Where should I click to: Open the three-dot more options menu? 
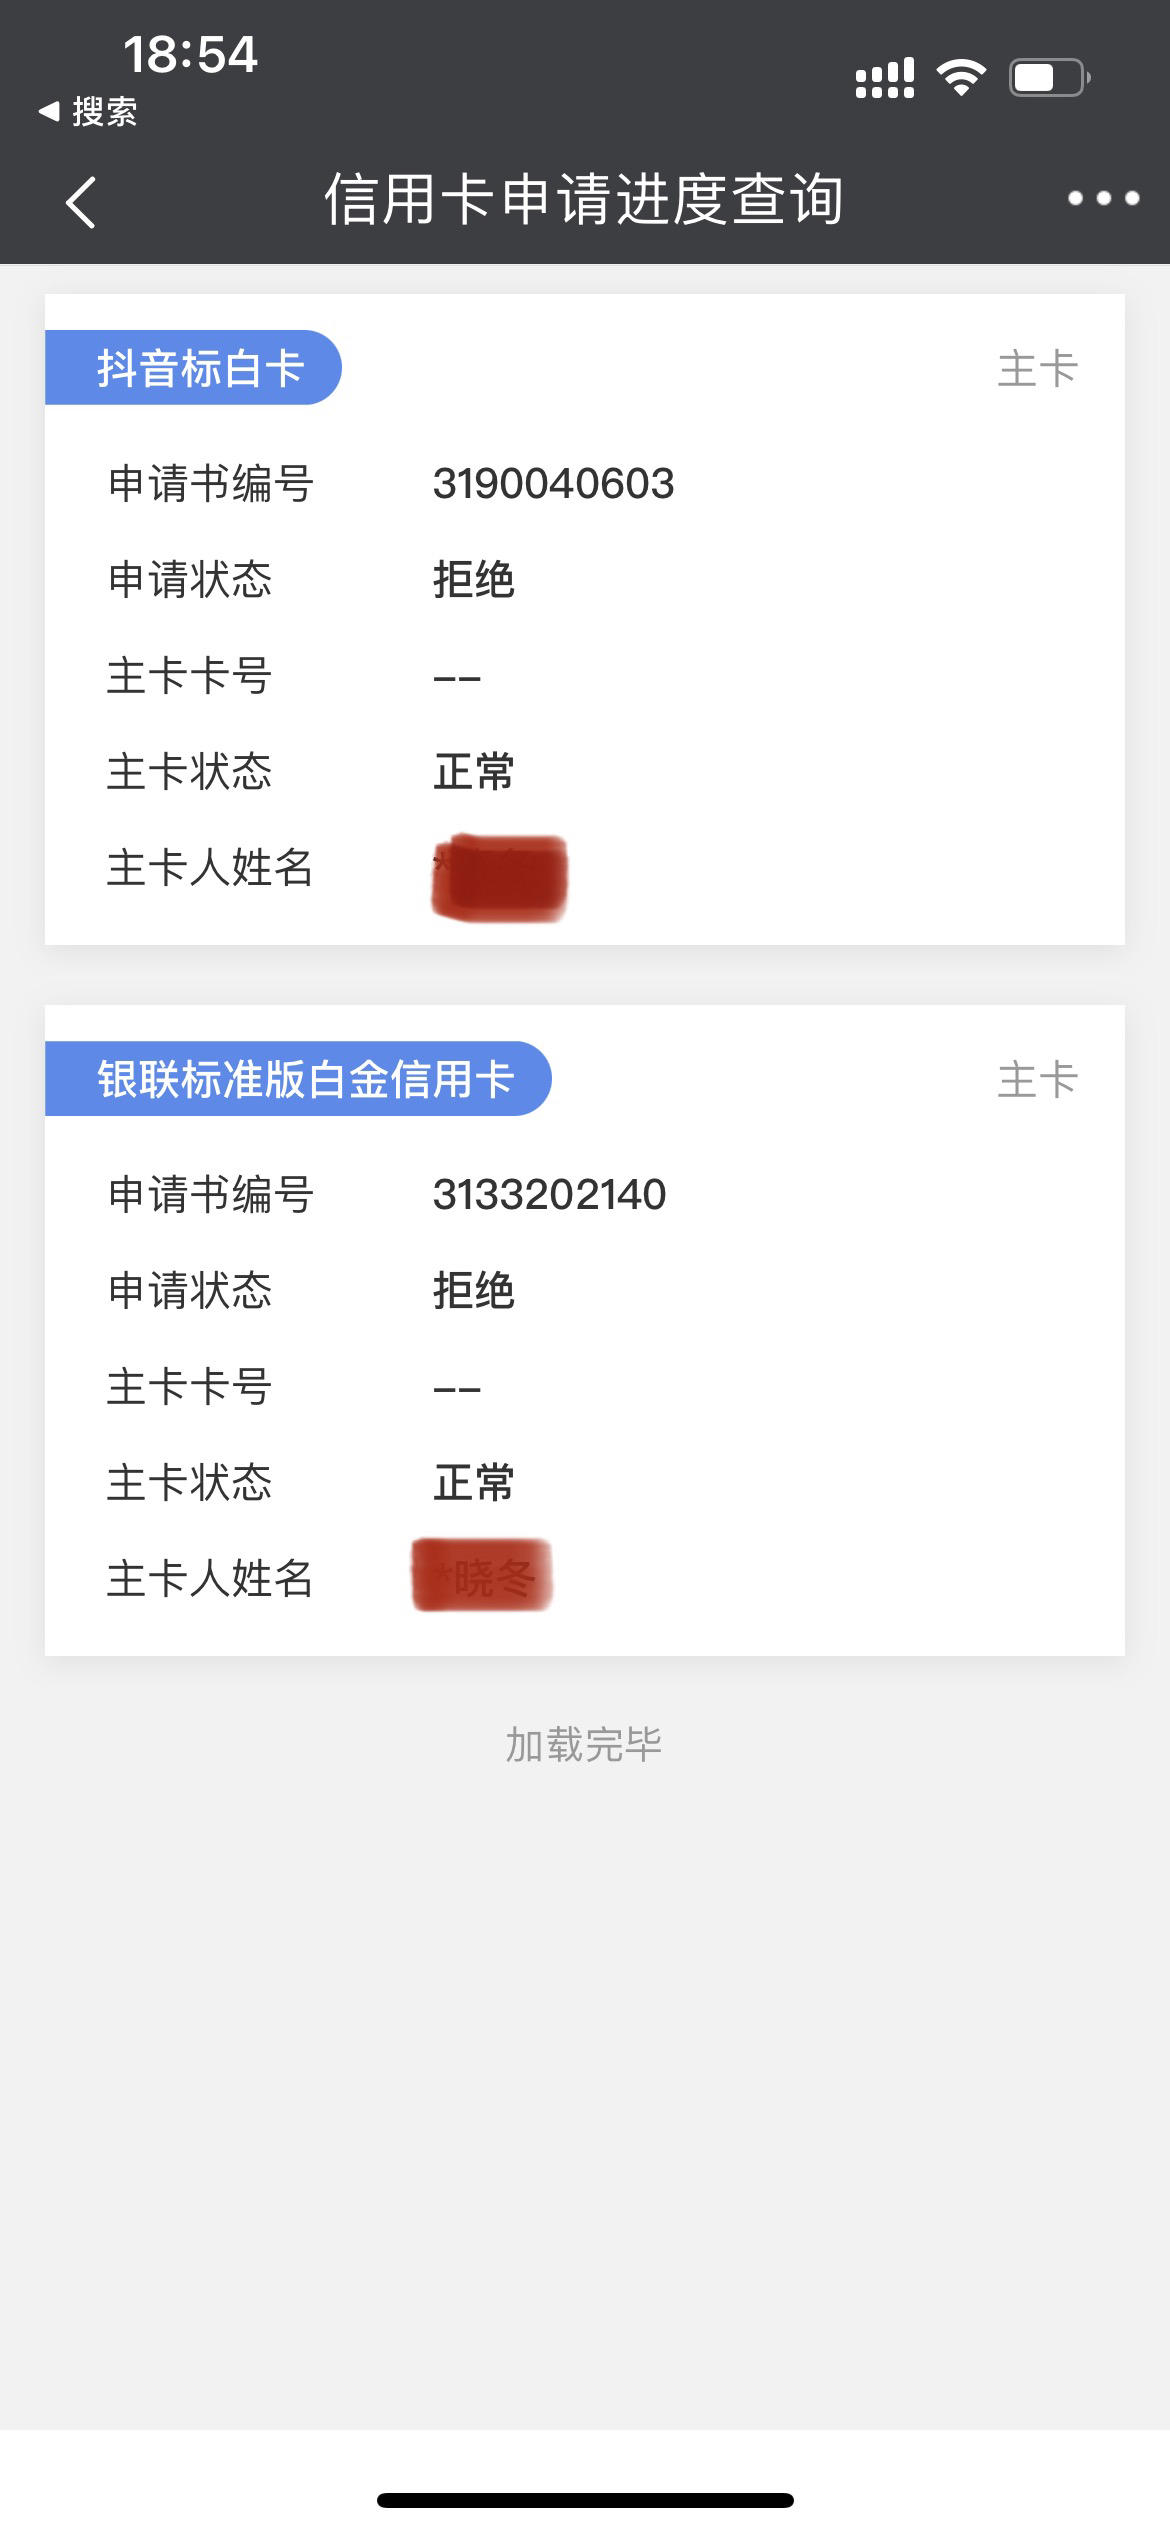[1103, 198]
